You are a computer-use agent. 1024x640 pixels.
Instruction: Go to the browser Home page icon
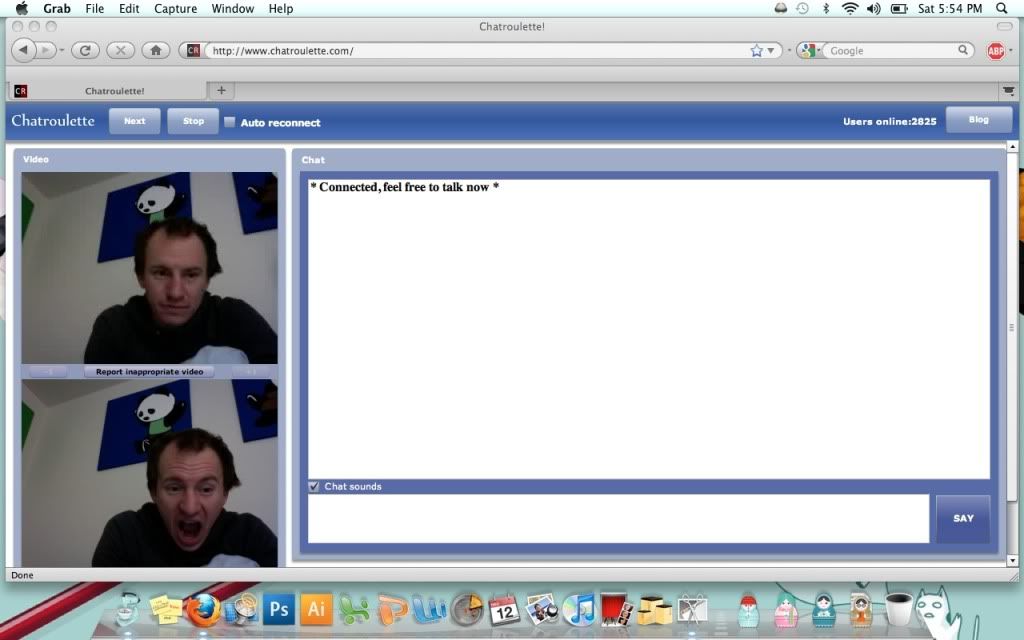pos(155,50)
